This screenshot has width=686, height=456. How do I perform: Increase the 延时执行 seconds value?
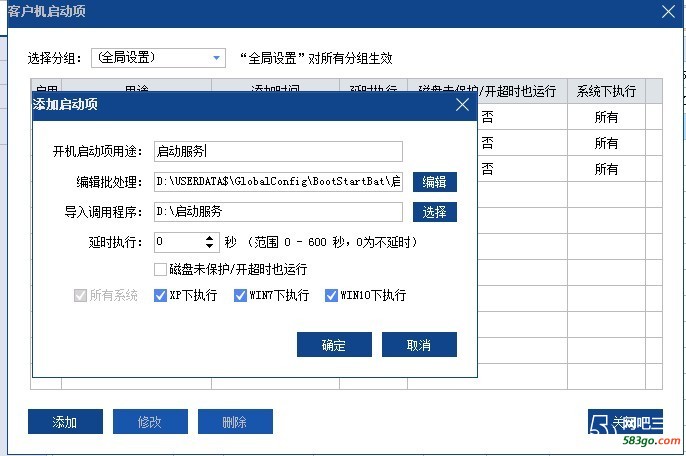coord(210,238)
